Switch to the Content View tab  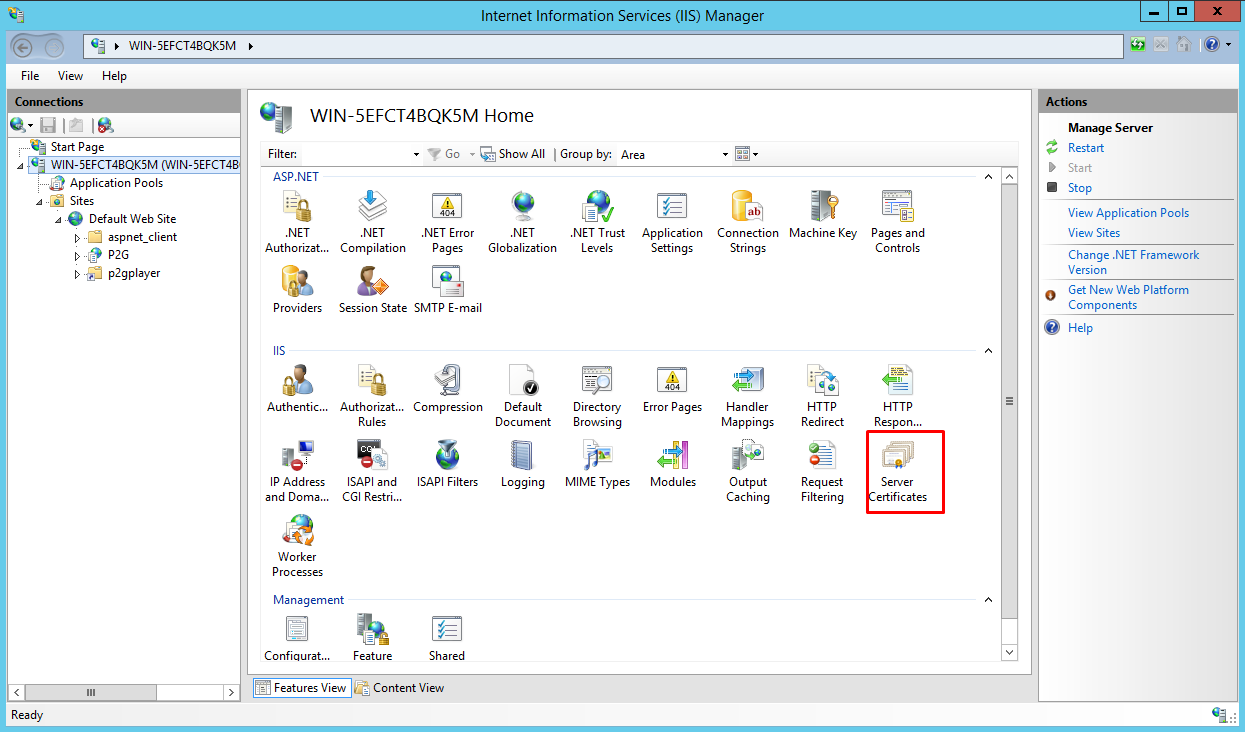point(399,688)
